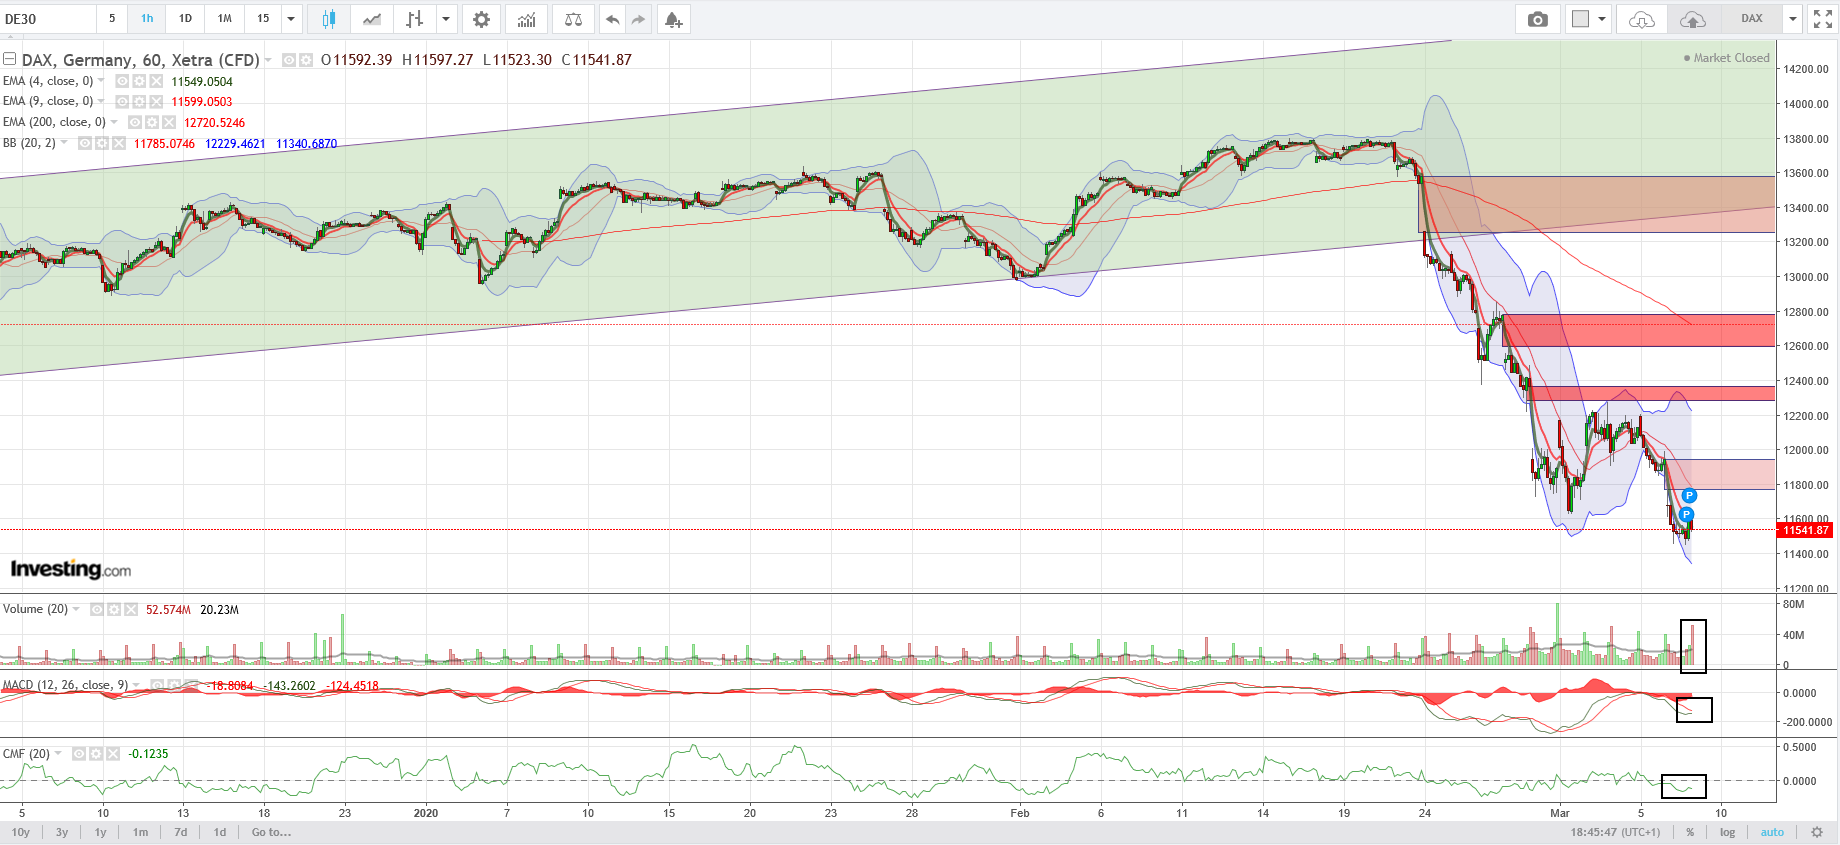Switch to the line chart style
Image resolution: width=1840 pixels, height=845 pixels.
[372, 19]
